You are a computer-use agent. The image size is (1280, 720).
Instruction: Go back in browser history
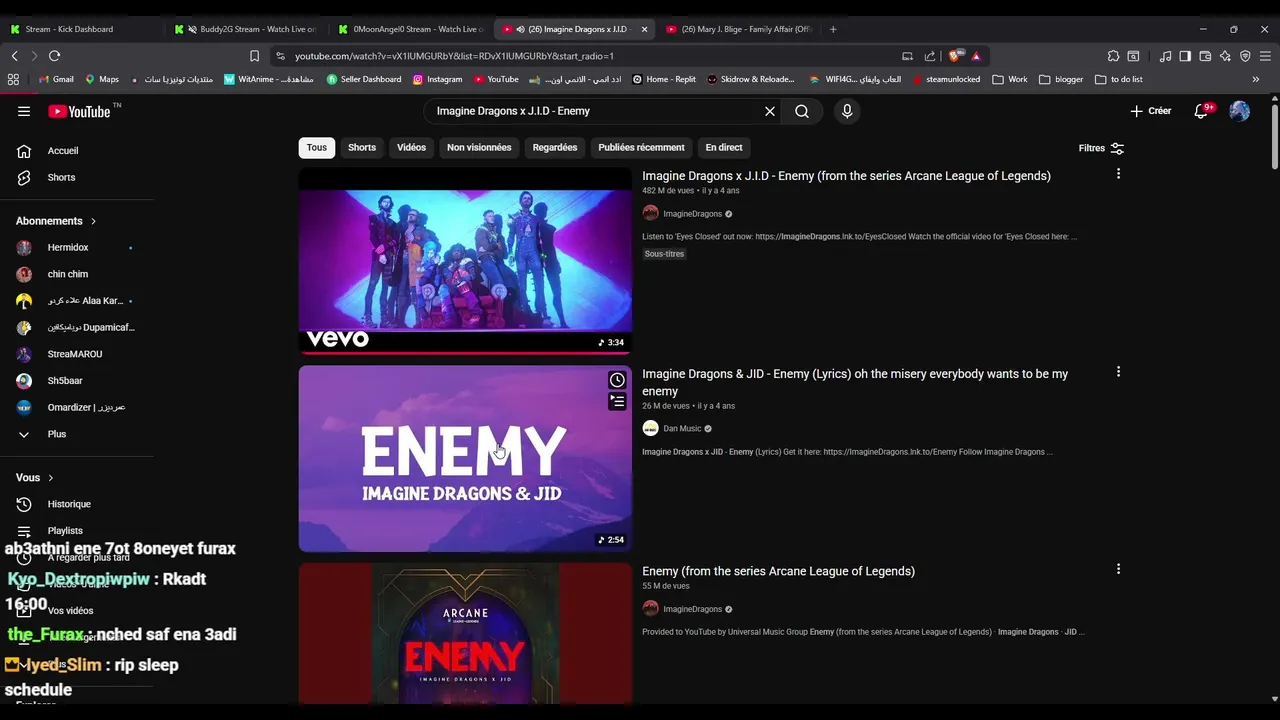coord(14,56)
